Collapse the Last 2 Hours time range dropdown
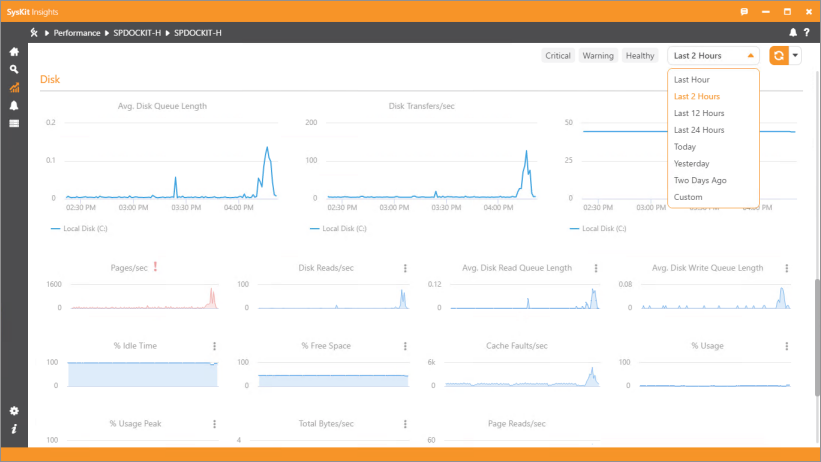821x462 pixels. [x=713, y=56]
